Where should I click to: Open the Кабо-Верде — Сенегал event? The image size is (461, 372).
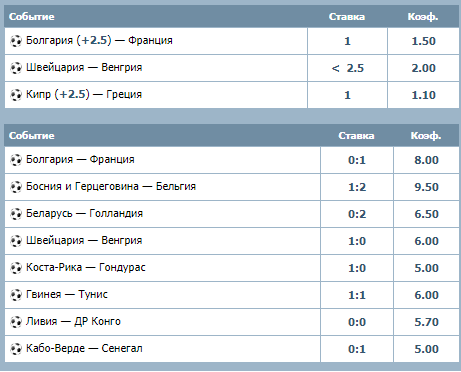pos(84,348)
